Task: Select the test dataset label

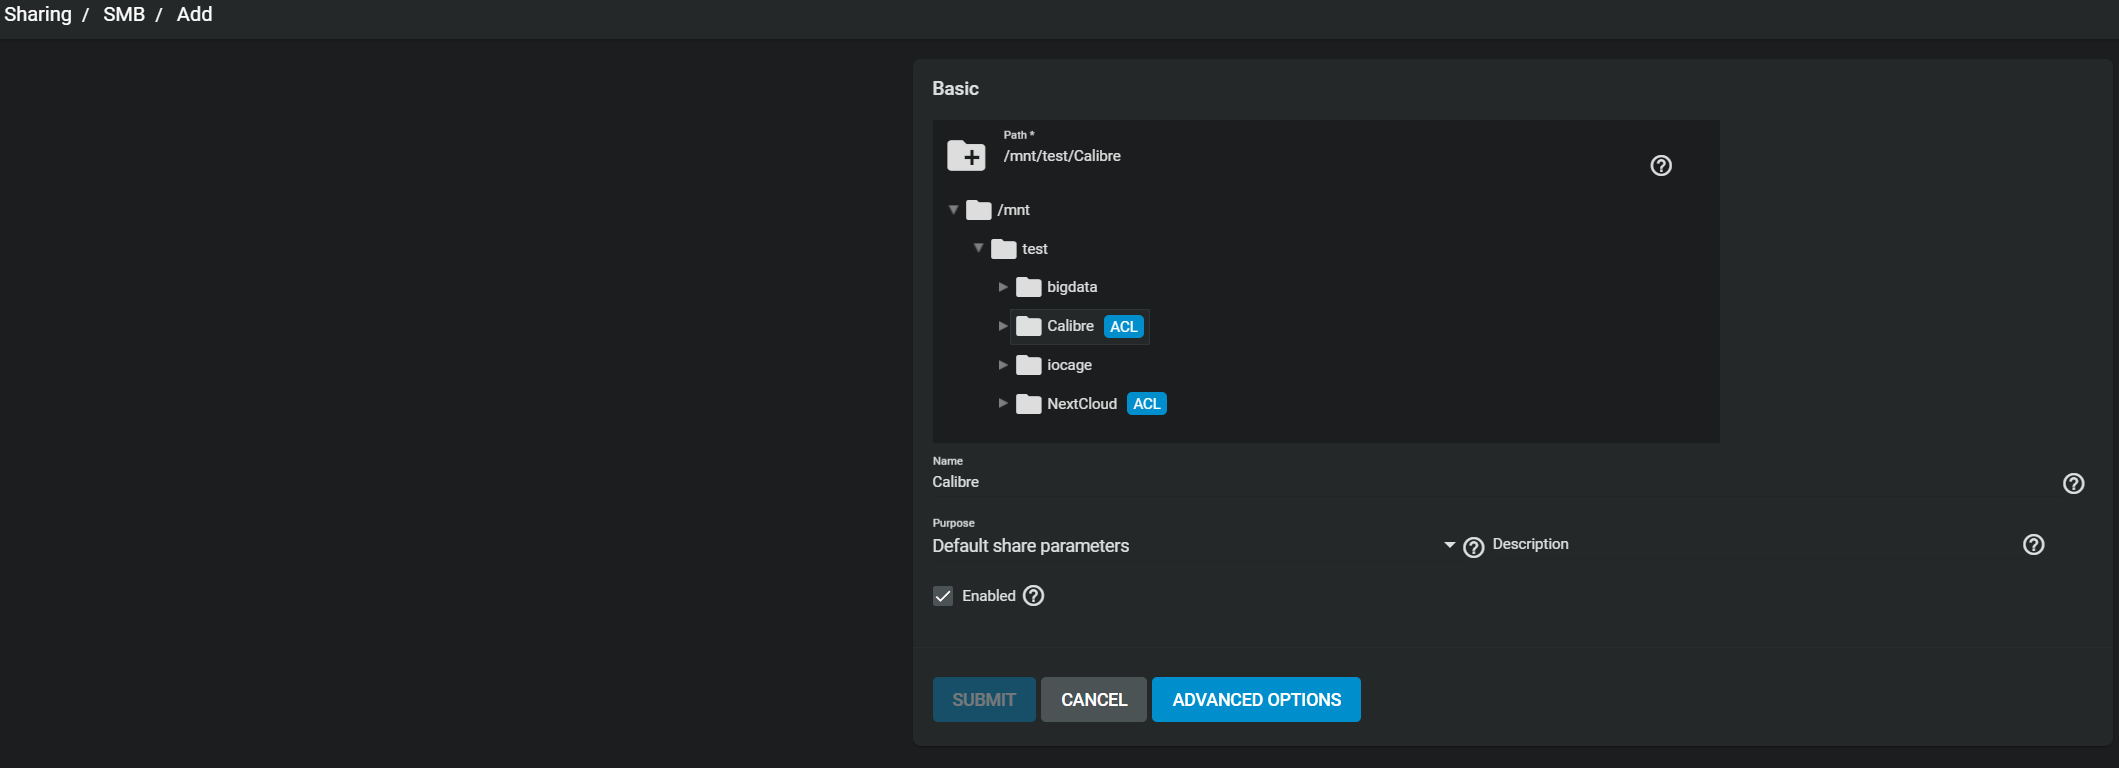Action: pos(1035,249)
